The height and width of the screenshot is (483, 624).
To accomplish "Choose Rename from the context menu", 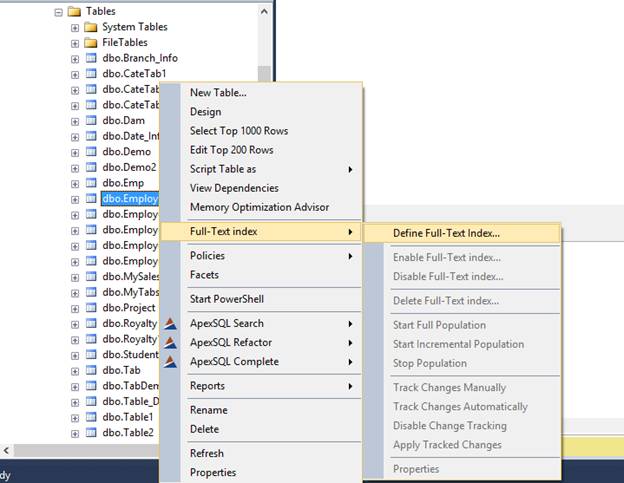I will coord(261,410).
